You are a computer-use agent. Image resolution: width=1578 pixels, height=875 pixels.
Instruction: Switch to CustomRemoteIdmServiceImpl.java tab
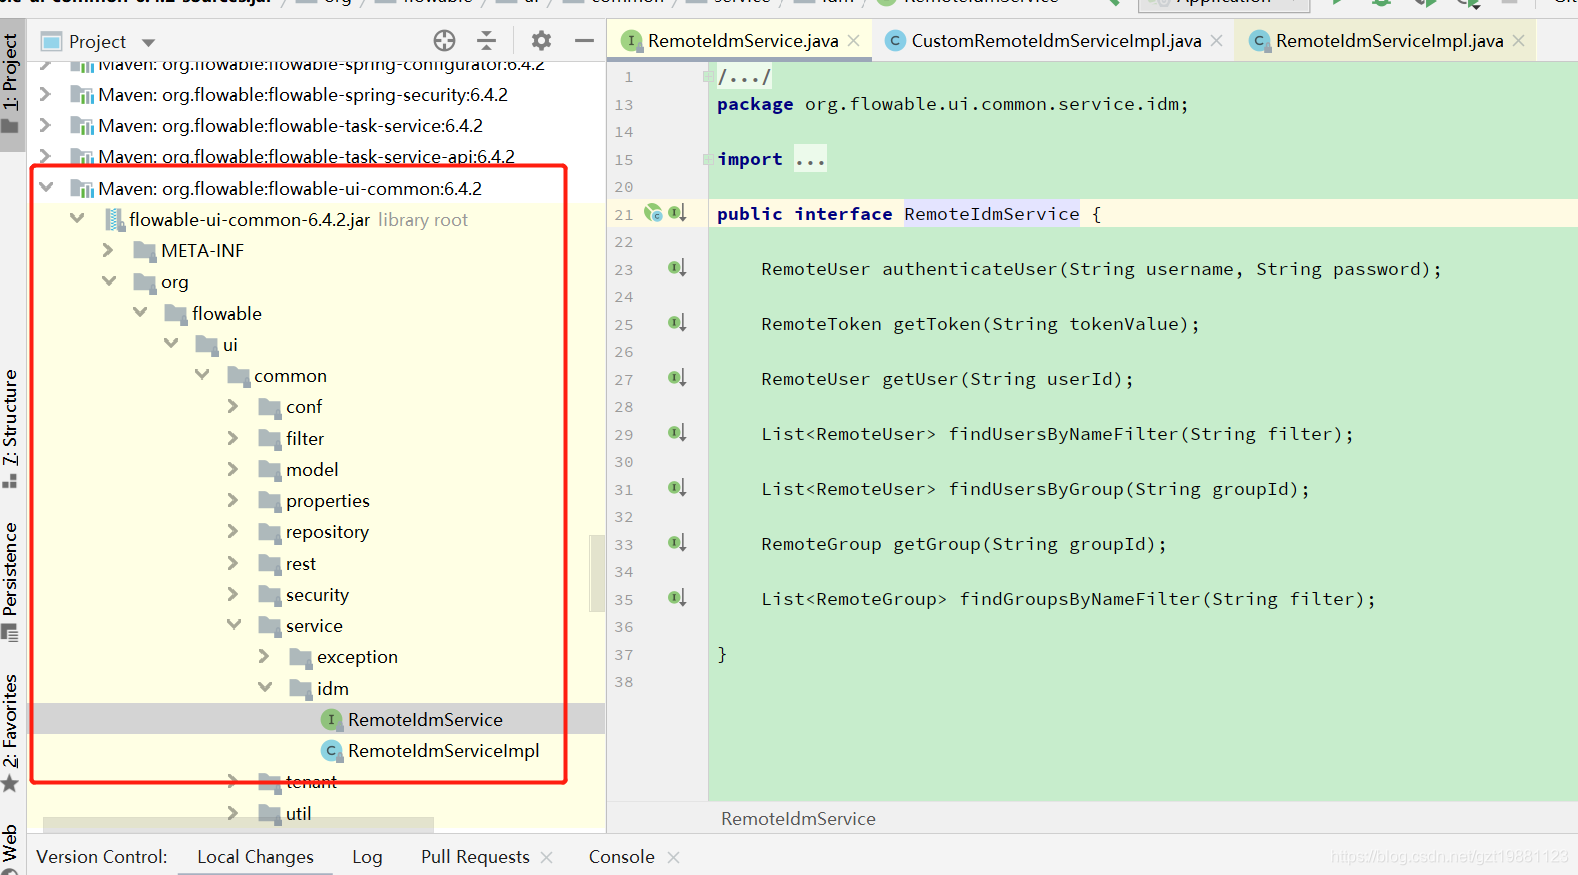point(1055,41)
